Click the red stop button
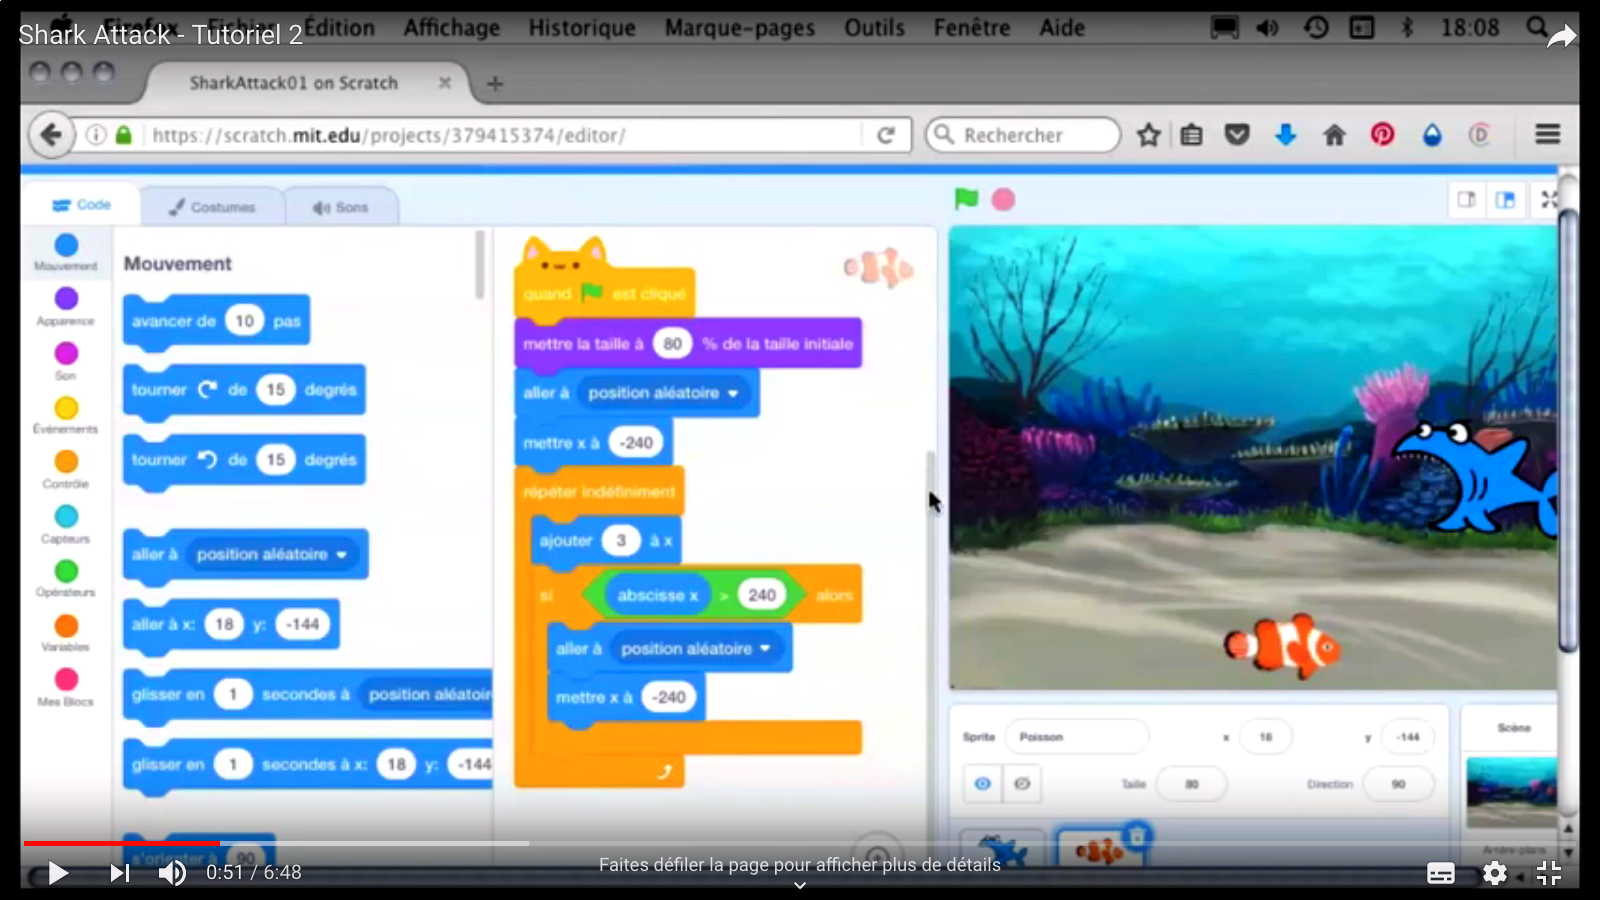The image size is (1600, 900). click(1003, 199)
